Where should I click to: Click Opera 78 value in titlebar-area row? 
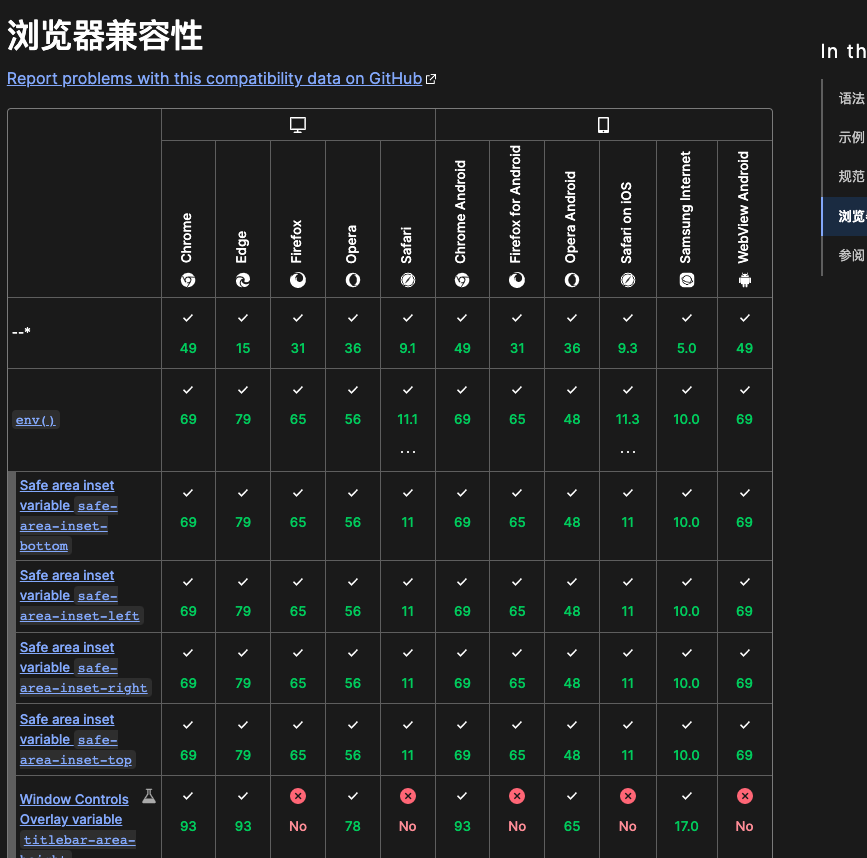pyautogui.click(x=353, y=826)
